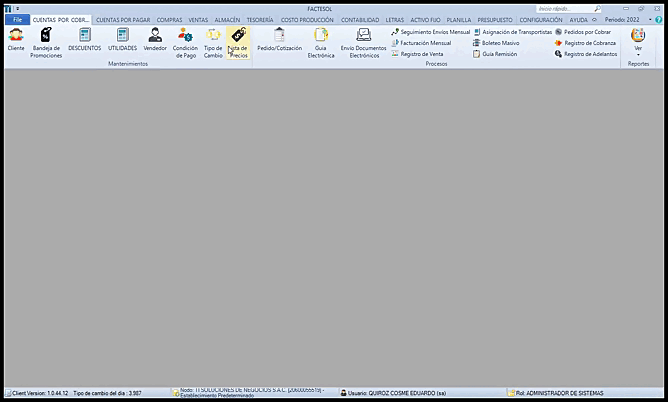
Task: Click Condición de Pago icon
Action: click(x=185, y=41)
